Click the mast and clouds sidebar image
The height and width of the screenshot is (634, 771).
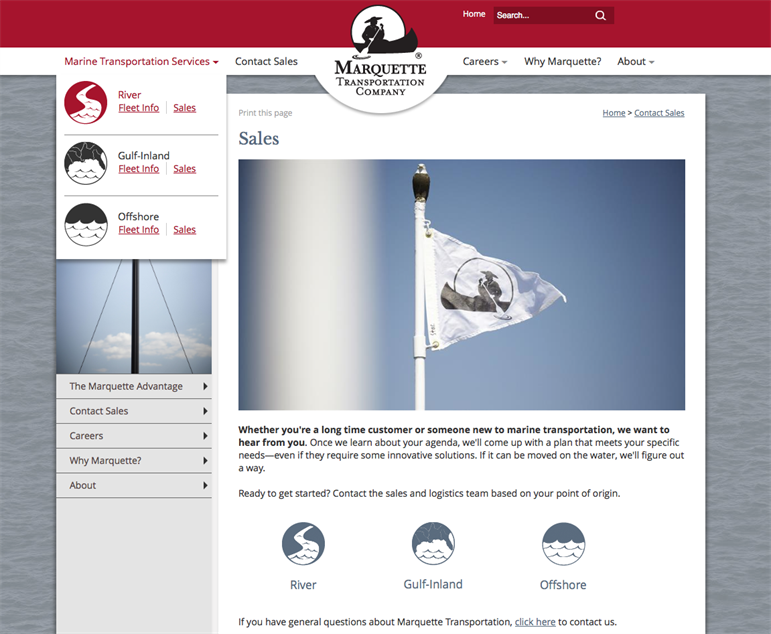click(134, 317)
